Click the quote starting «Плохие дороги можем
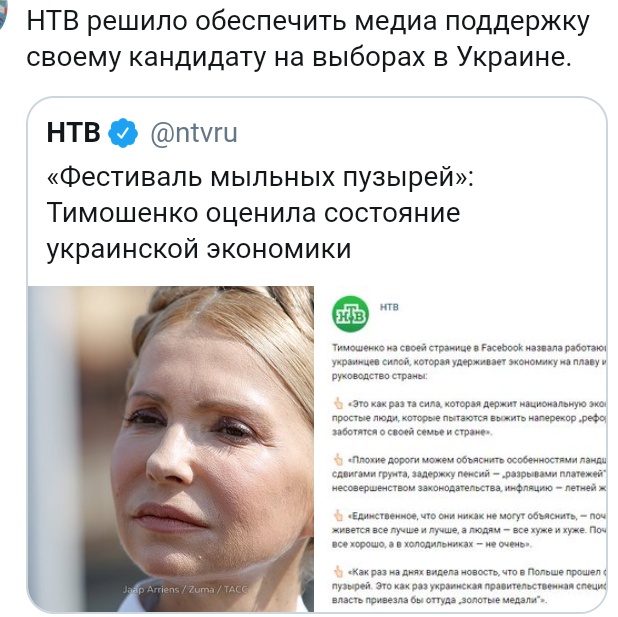 pyautogui.click(x=469, y=474)
